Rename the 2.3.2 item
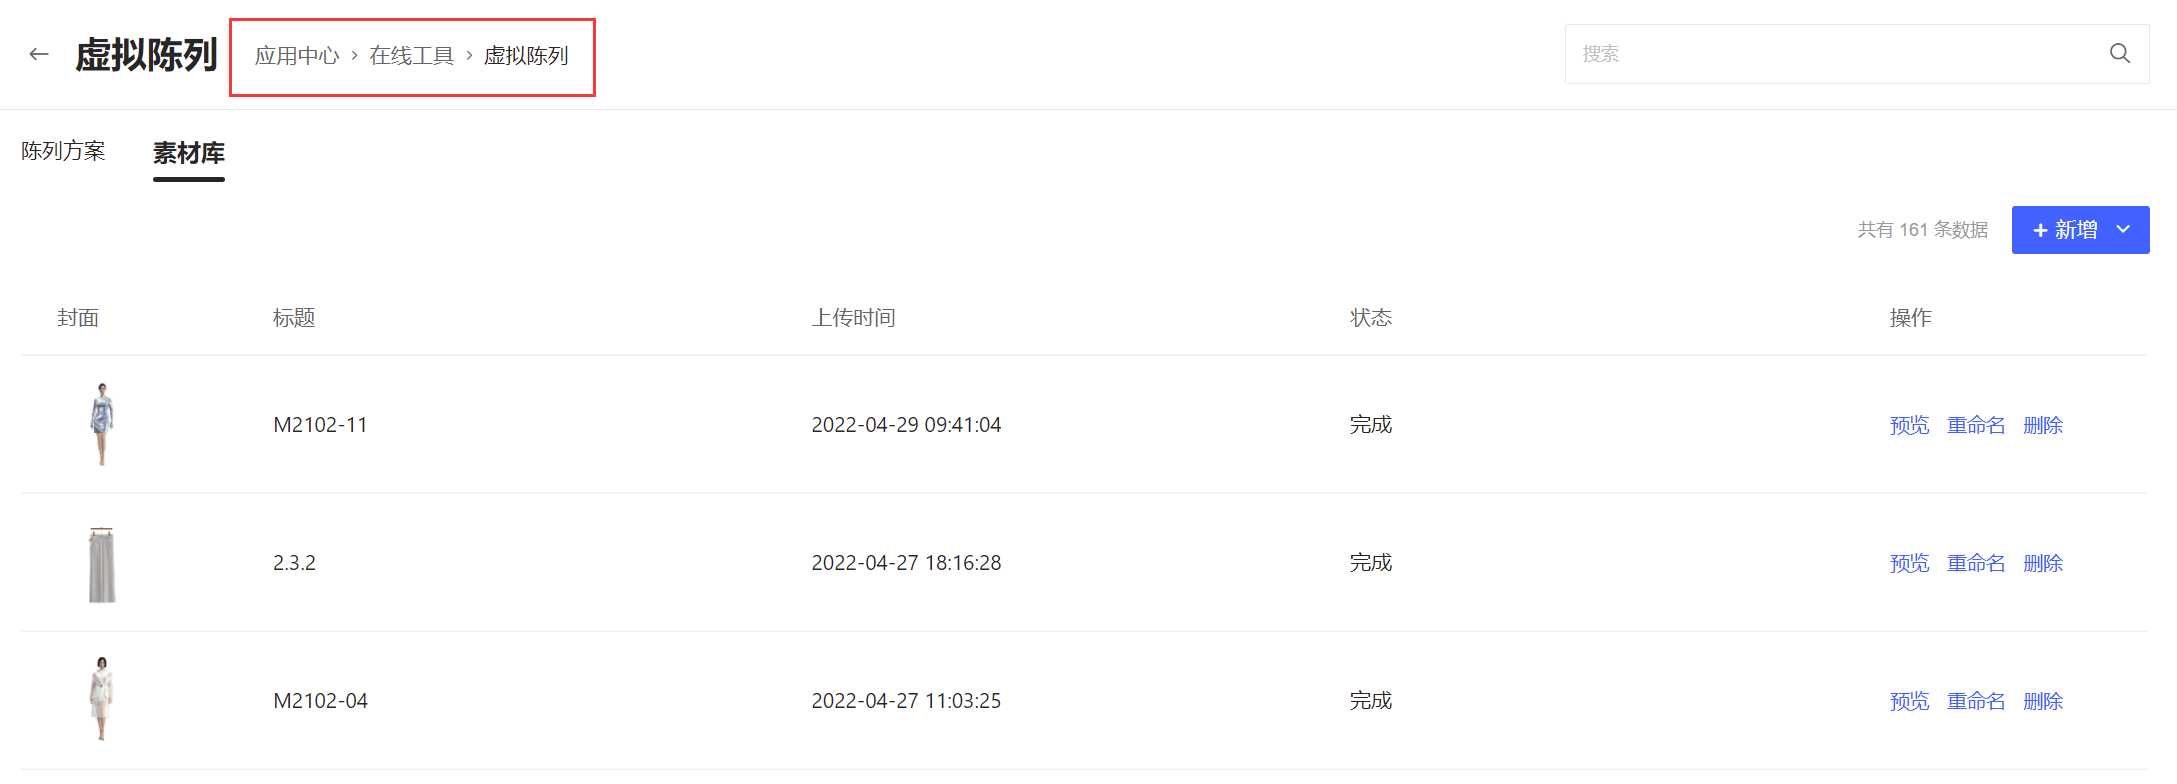This screenshot has width=2177, height=784. (x=1975, y=563)
